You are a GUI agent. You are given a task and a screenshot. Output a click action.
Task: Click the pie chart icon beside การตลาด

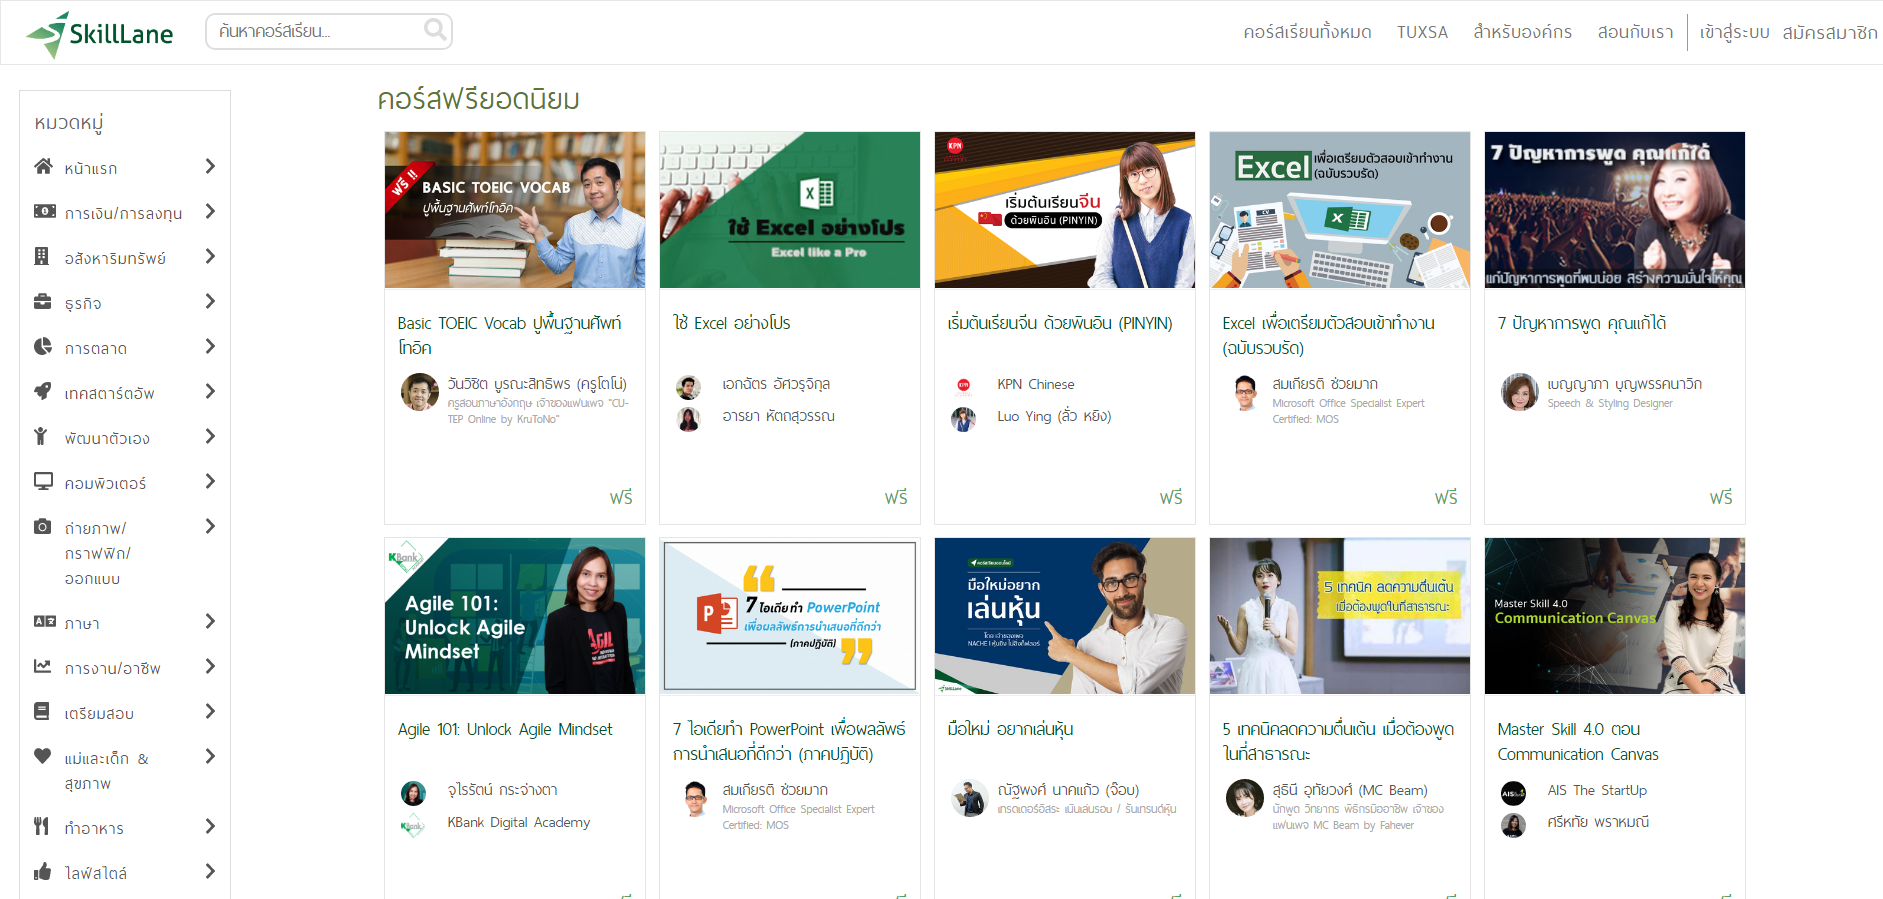coord(42,346)
